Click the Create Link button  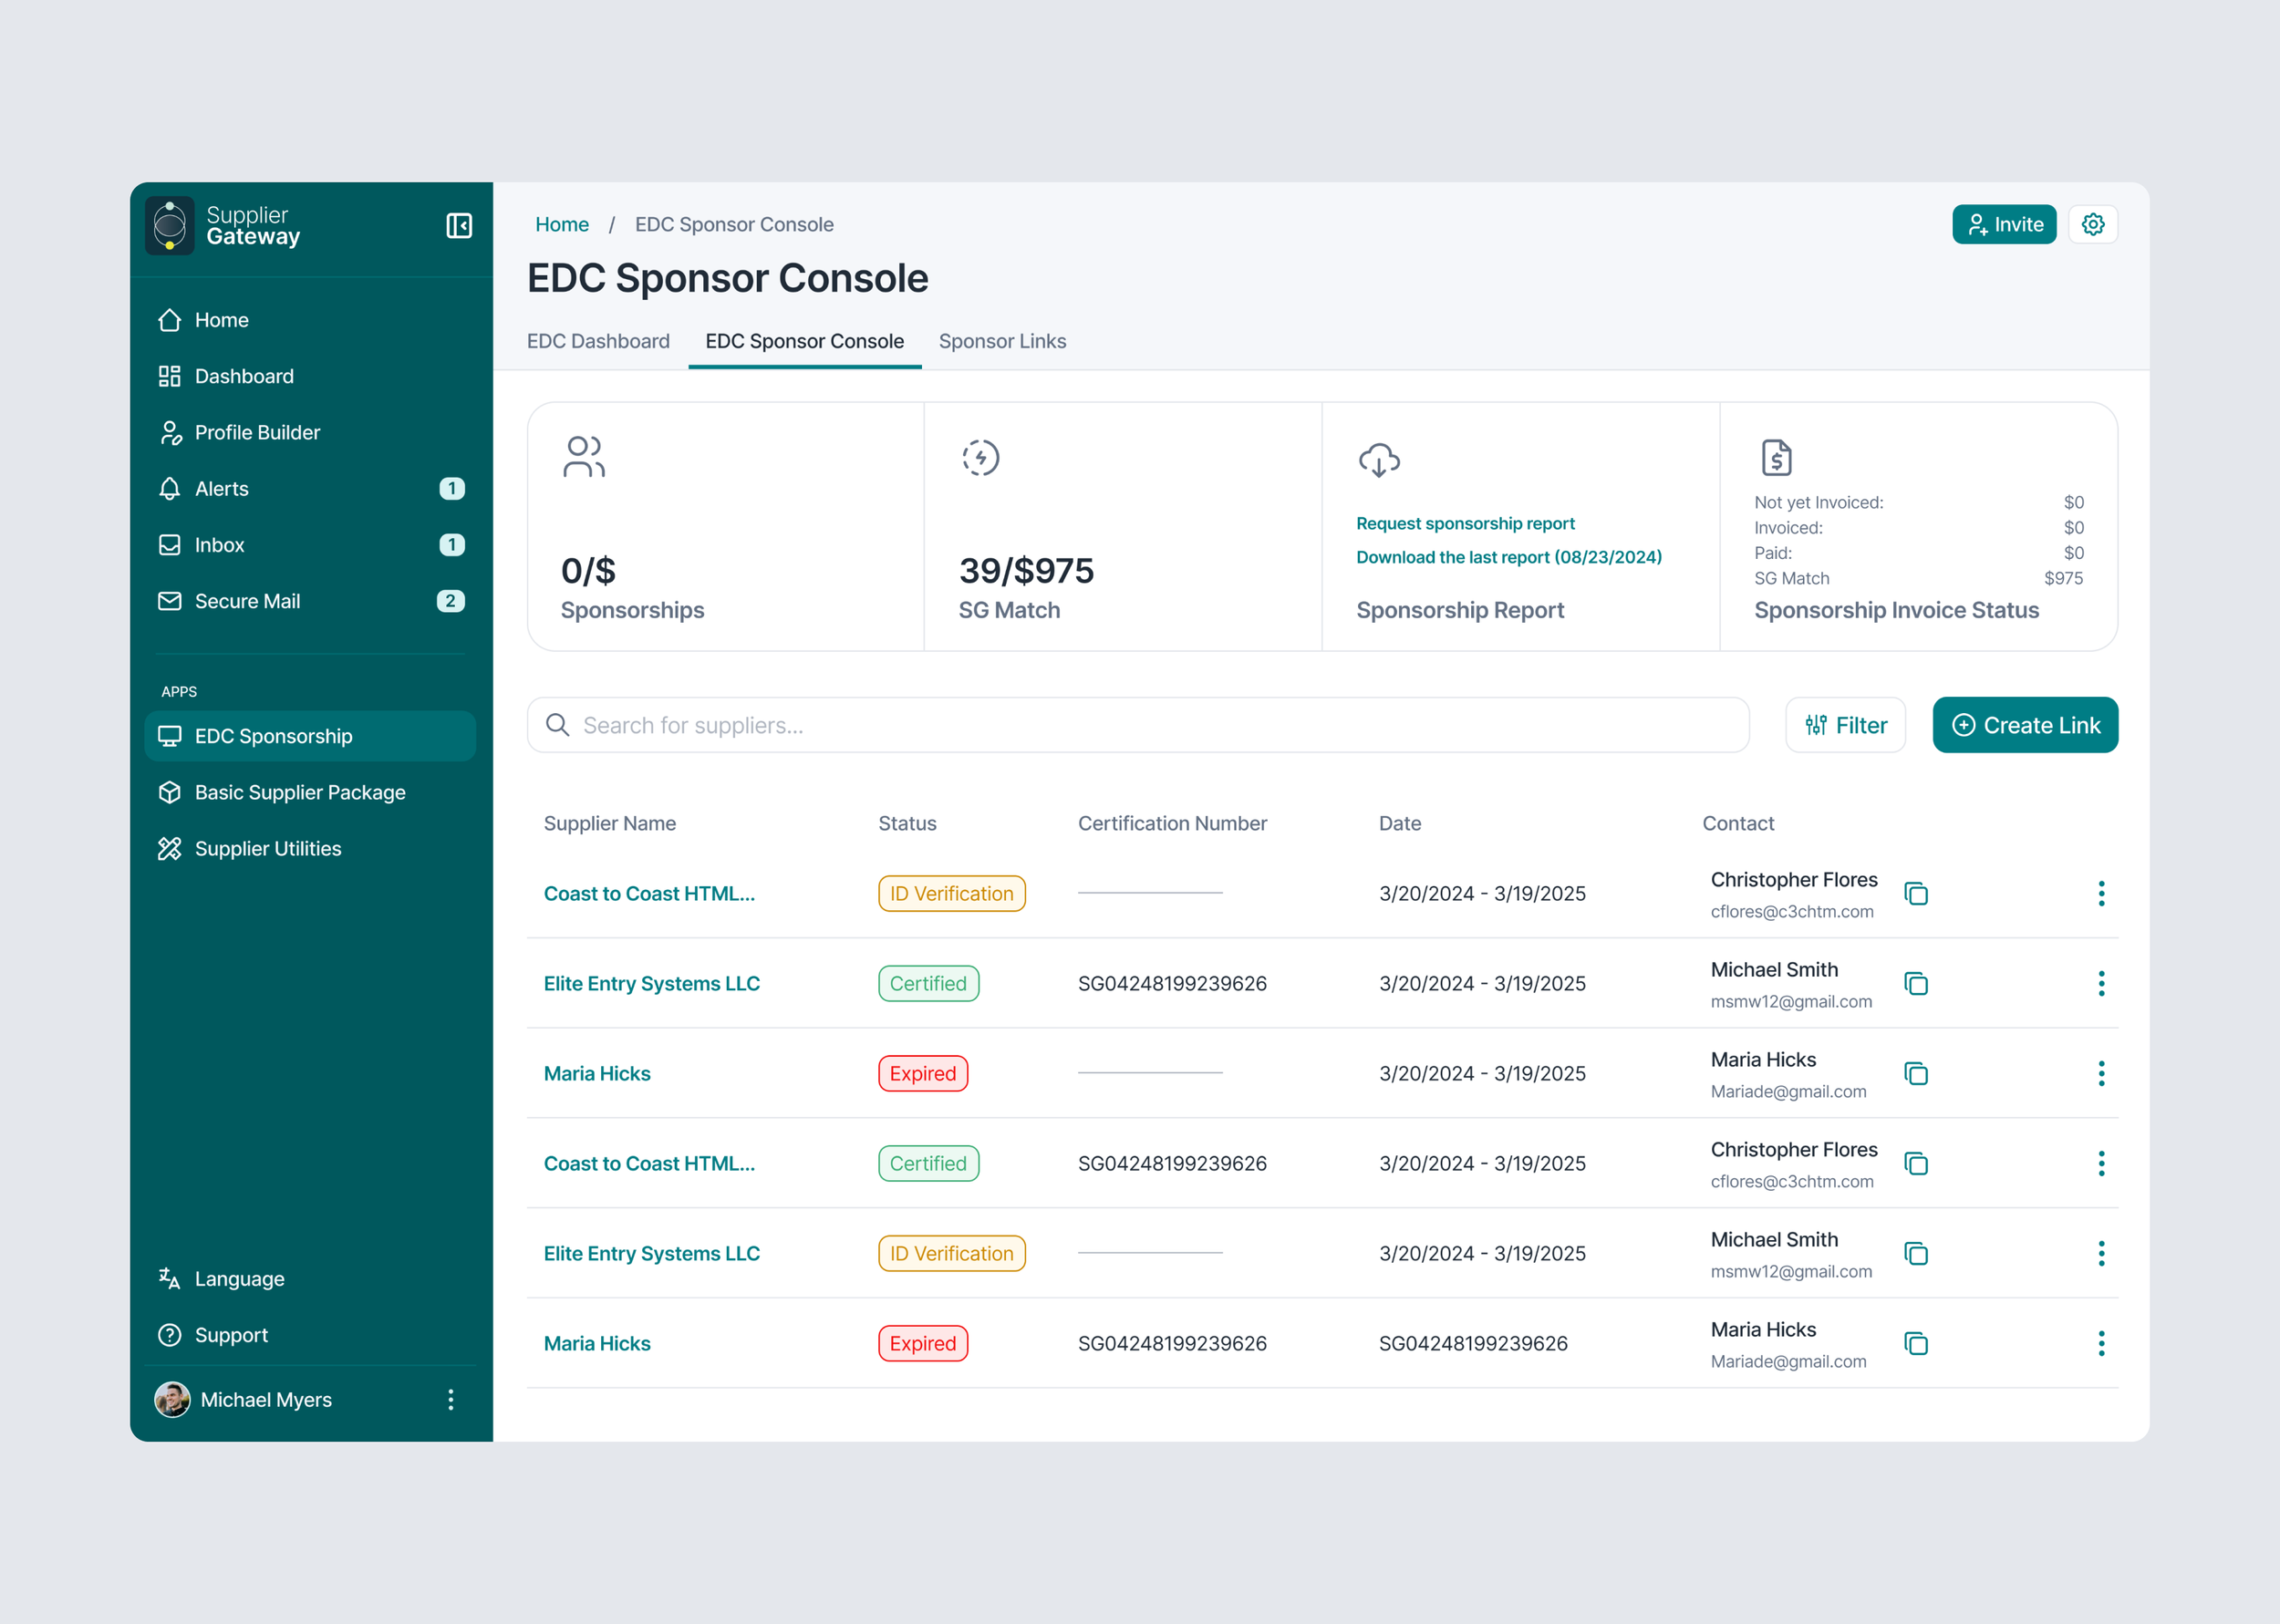click(x=2024, y=726)
